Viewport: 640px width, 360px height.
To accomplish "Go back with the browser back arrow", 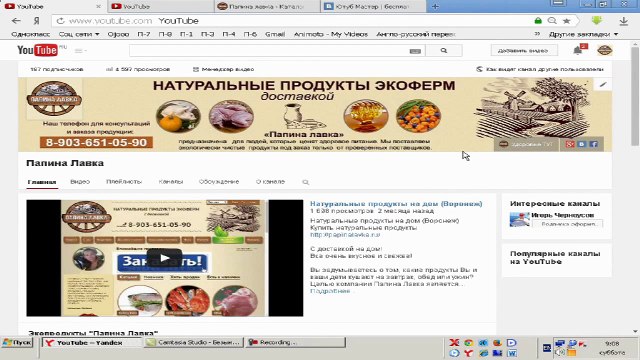I will pos(16,21).
